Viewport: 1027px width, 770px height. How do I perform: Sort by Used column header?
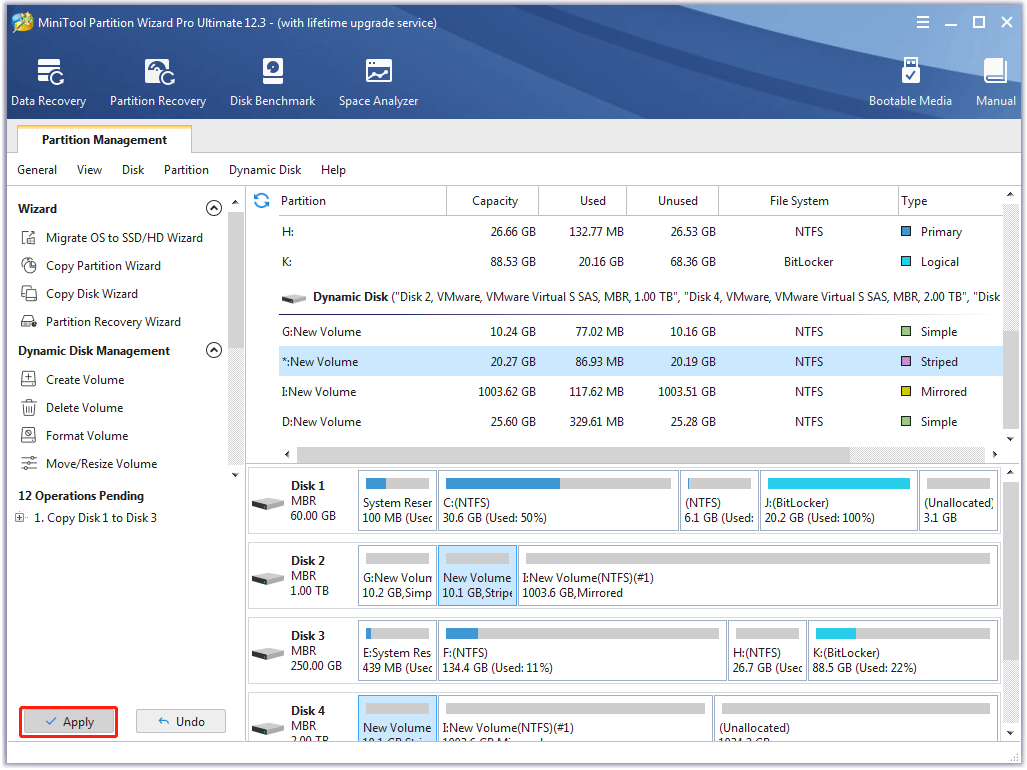583,201
